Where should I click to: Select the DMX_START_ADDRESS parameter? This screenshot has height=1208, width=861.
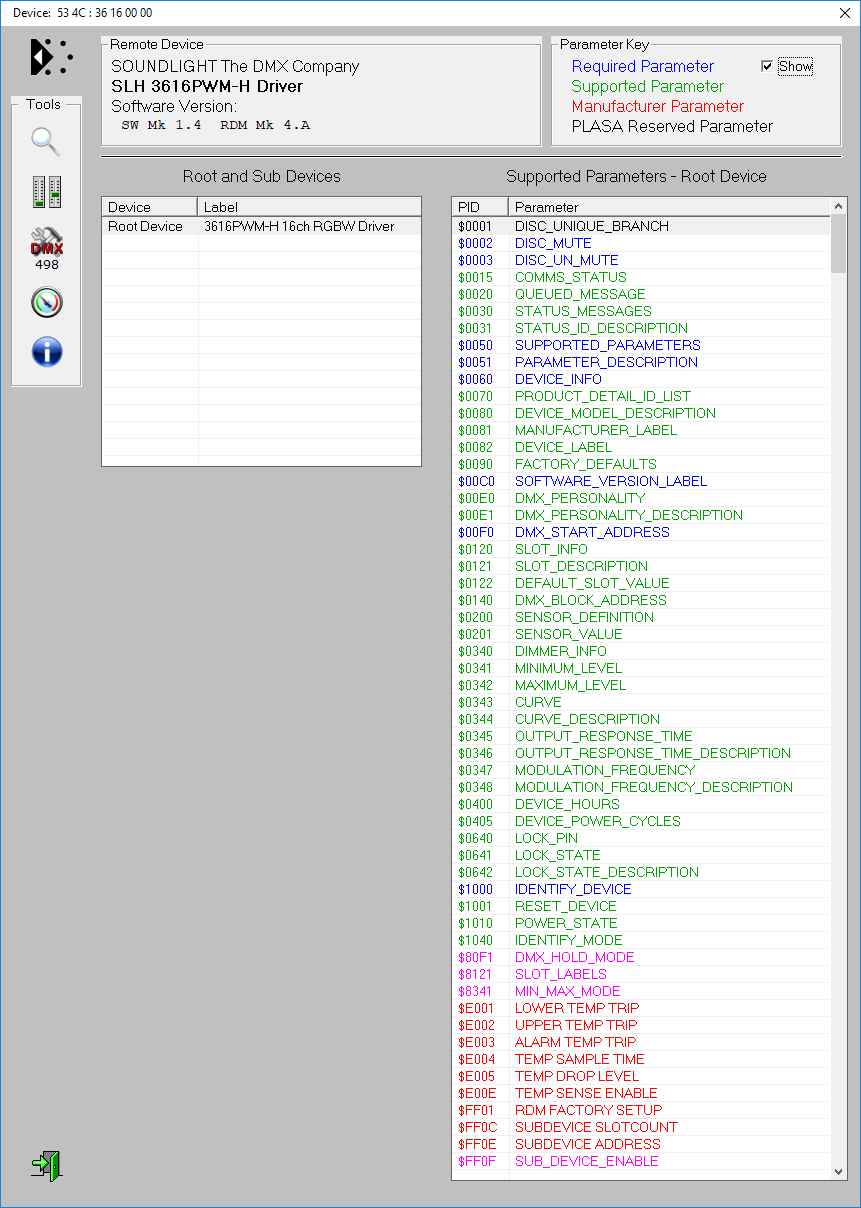click(x=592, y=532)
